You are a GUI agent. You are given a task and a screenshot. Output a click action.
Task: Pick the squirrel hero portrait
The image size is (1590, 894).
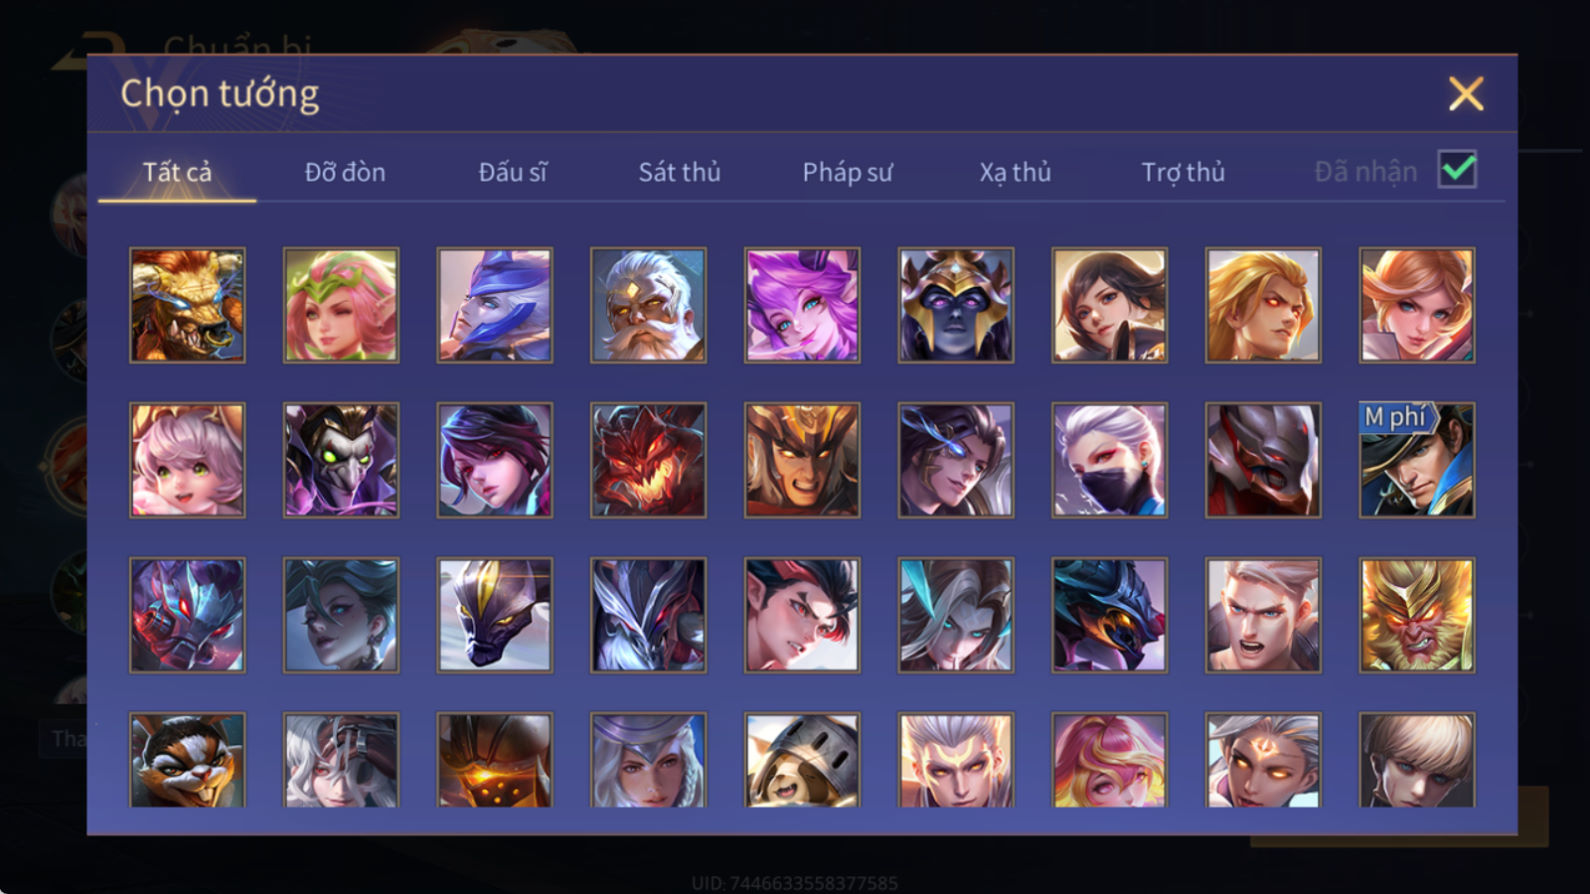click(187, 760)
